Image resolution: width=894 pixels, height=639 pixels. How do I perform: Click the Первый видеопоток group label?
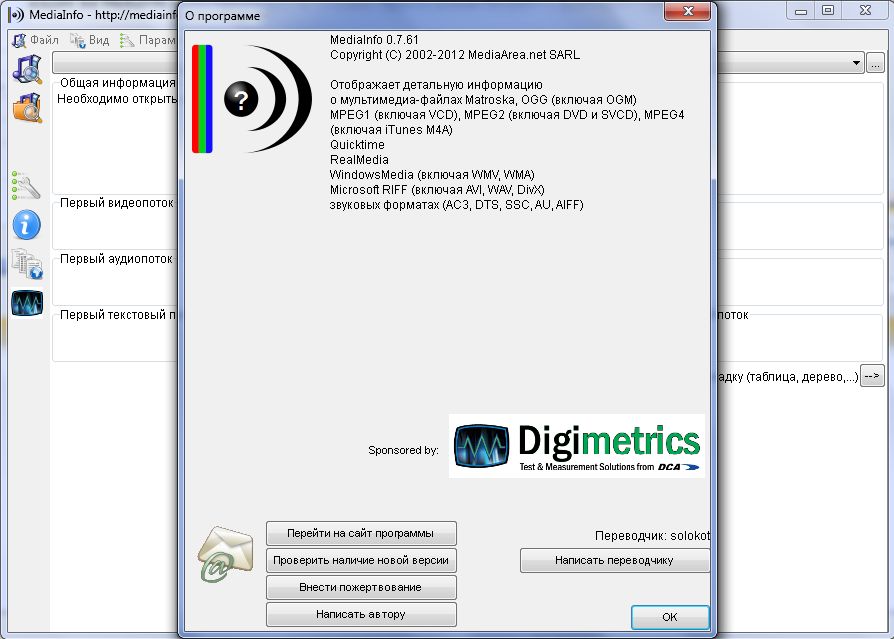coord(117,203)
